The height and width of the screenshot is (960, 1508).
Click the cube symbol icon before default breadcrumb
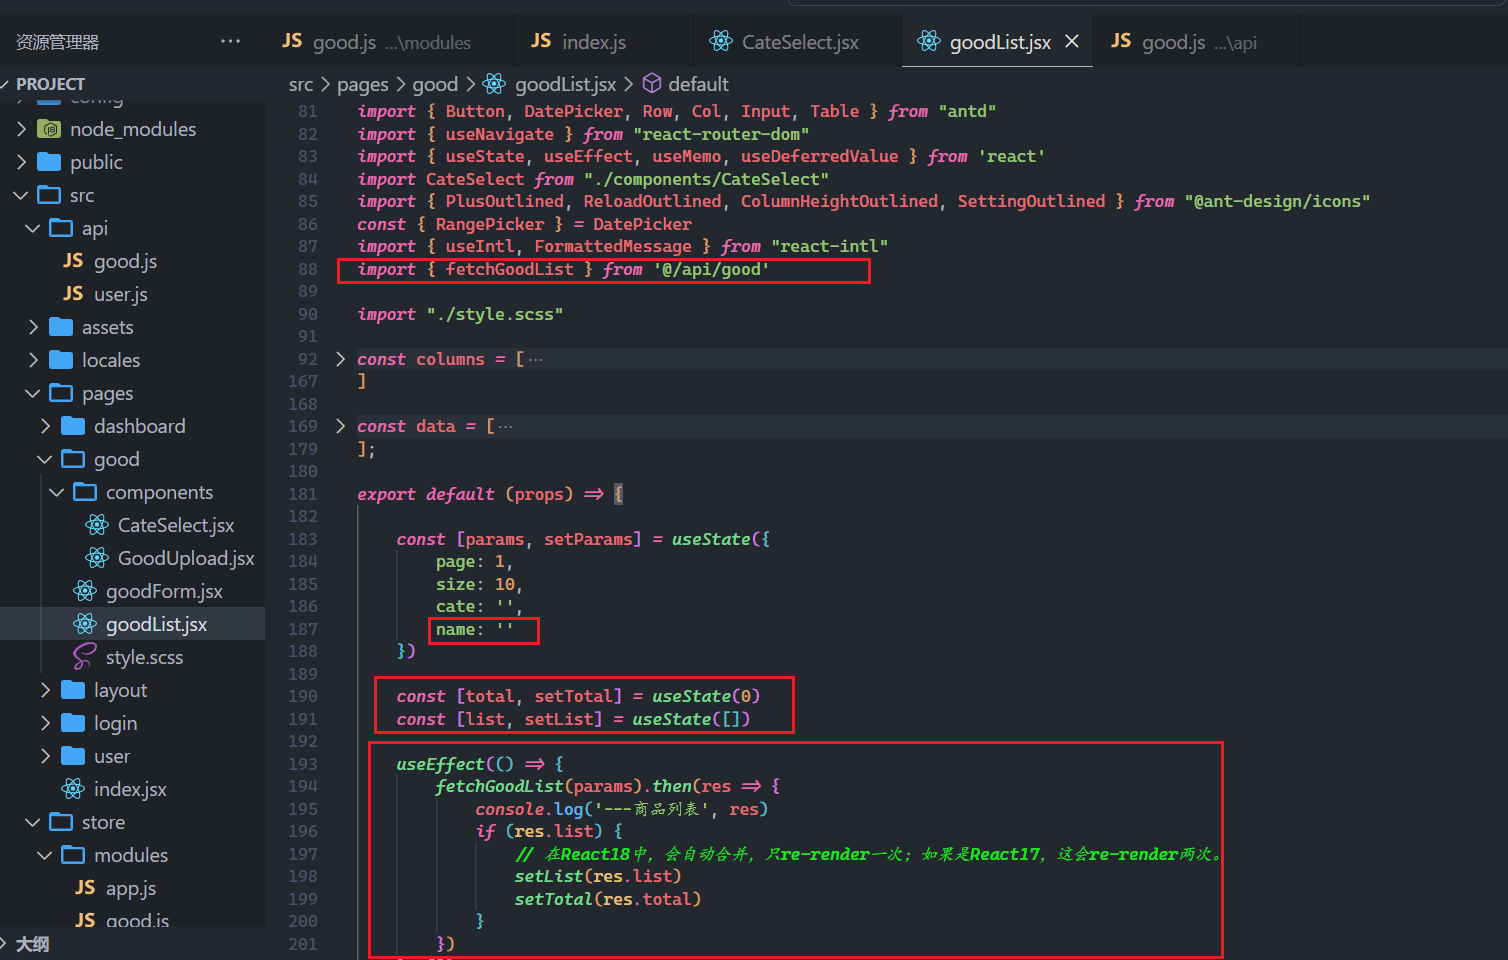coord(652,83)
